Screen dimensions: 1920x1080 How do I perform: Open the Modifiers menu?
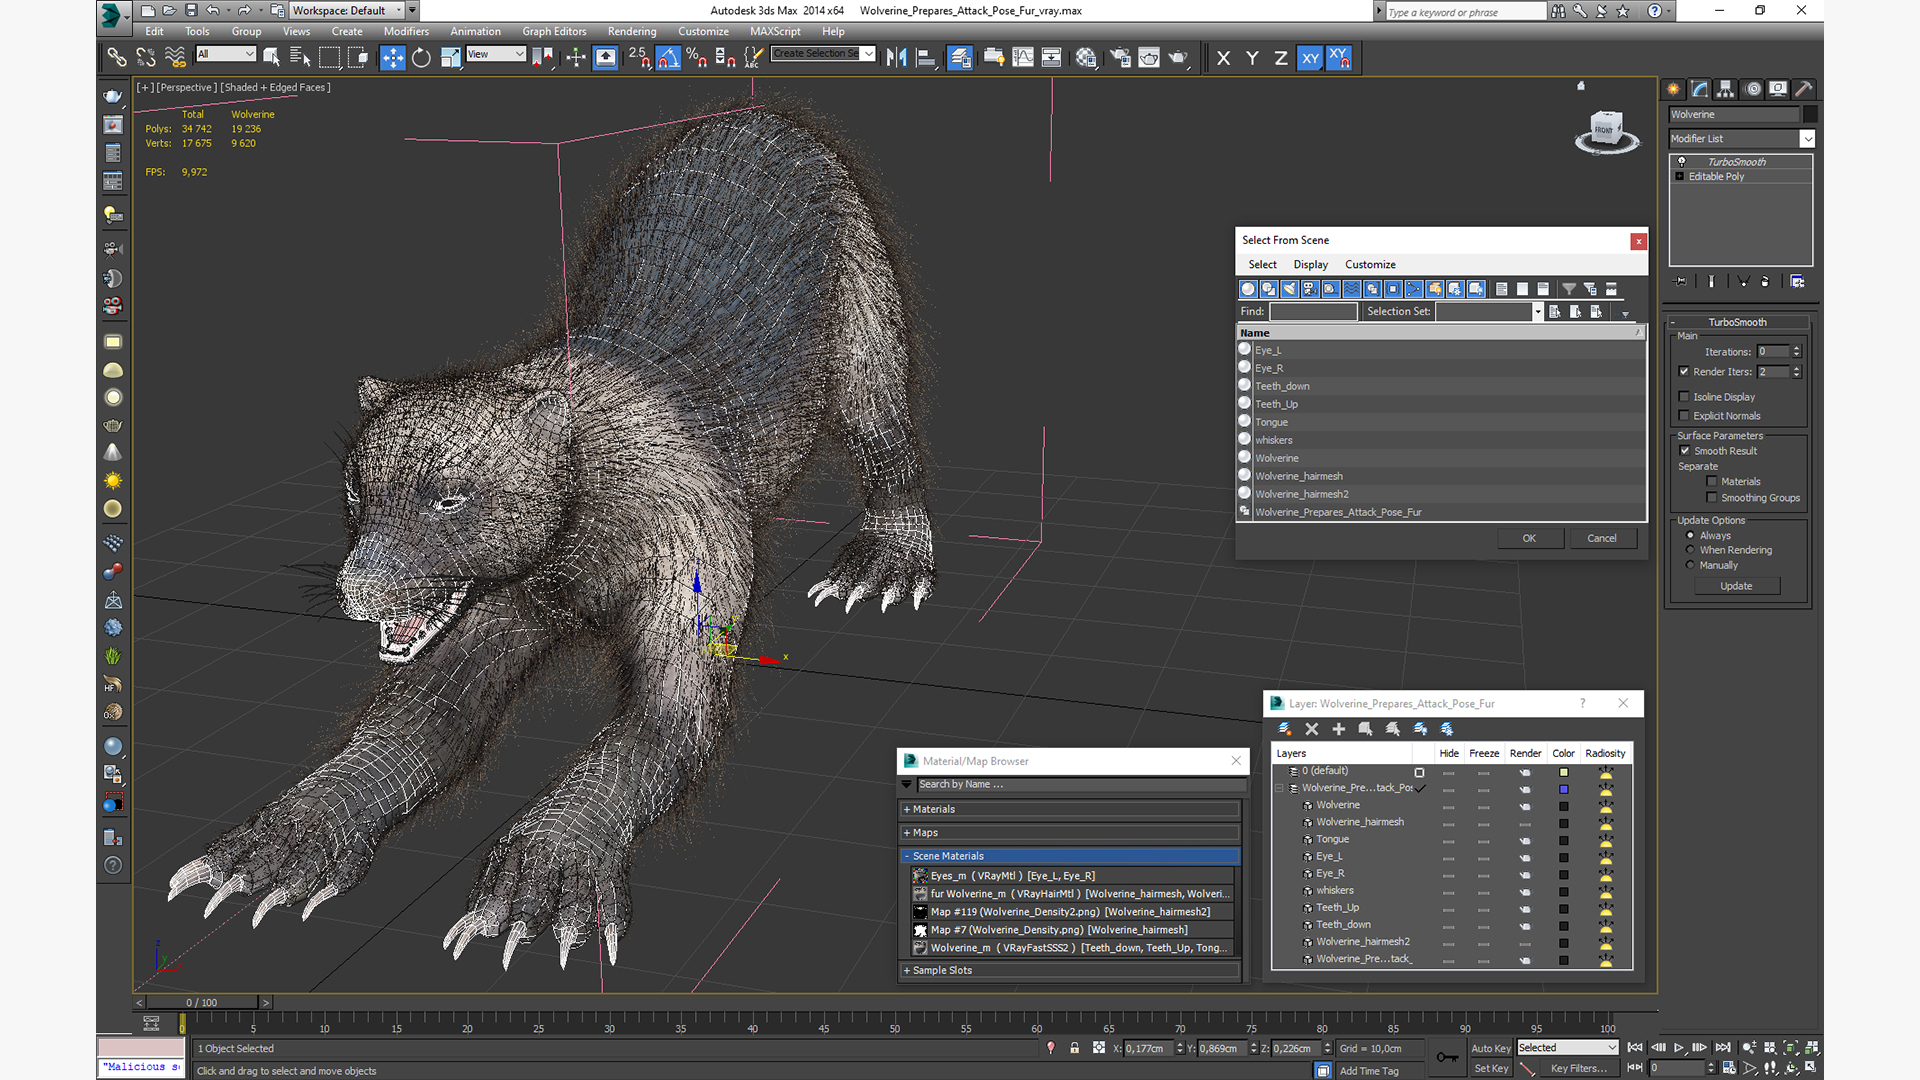[x=406, y=31]
